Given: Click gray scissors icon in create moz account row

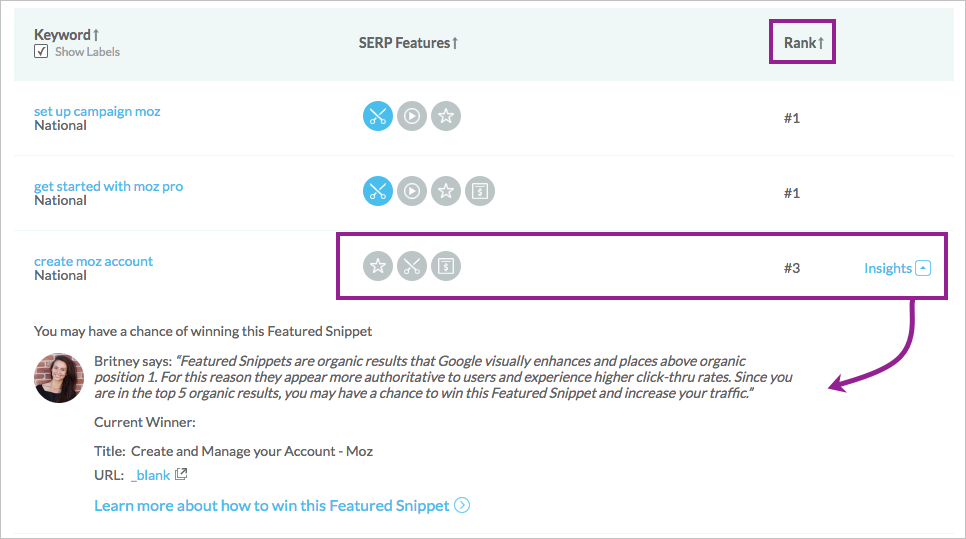Looking at the screenshot, I should [412, 266].
